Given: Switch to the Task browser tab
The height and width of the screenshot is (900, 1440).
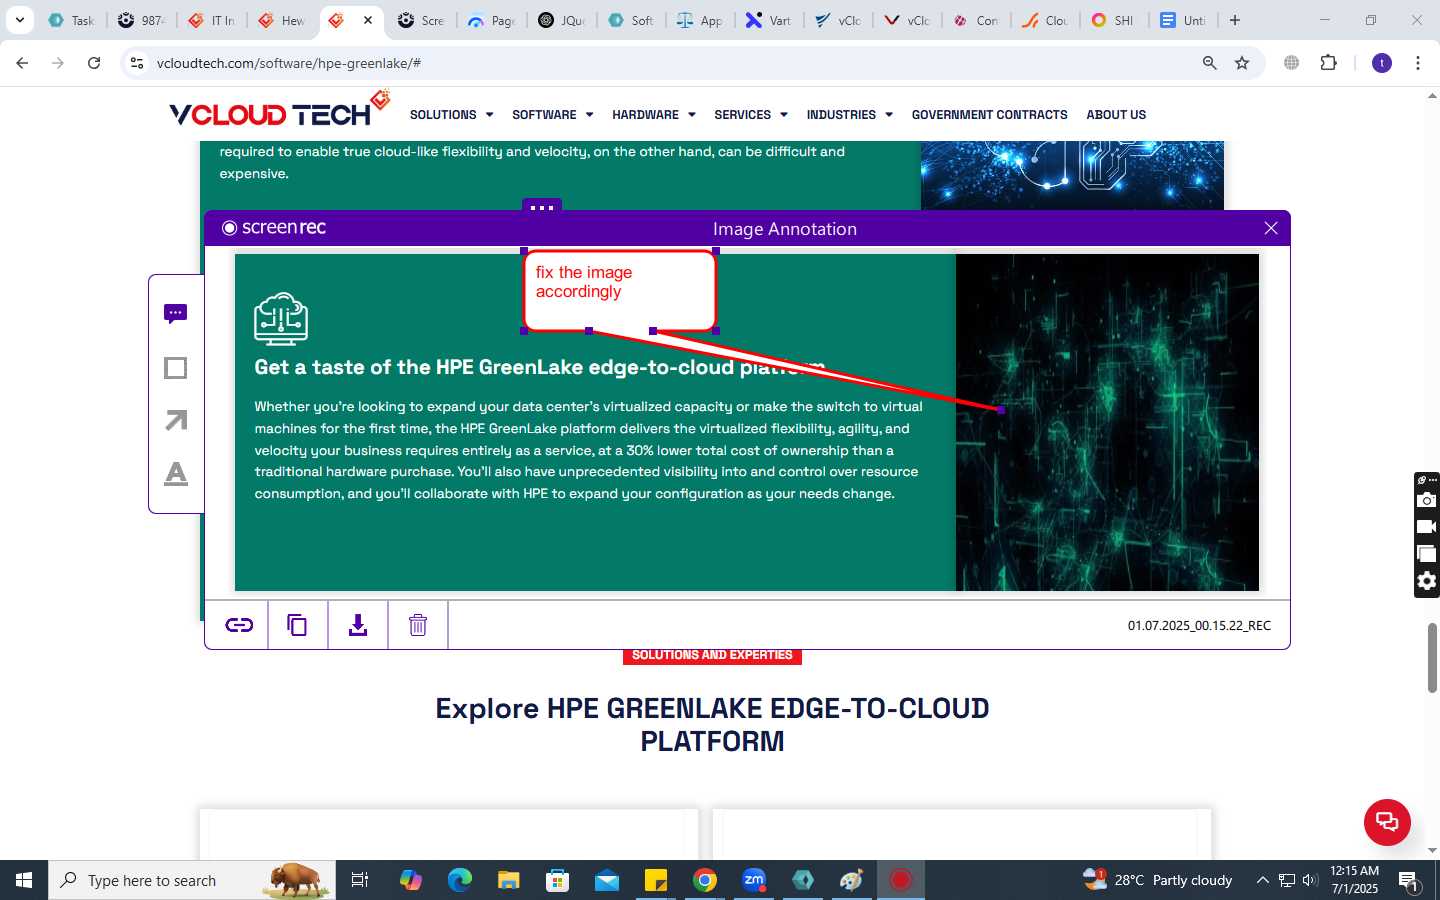Looking at the screenshot, I should 71,20.
